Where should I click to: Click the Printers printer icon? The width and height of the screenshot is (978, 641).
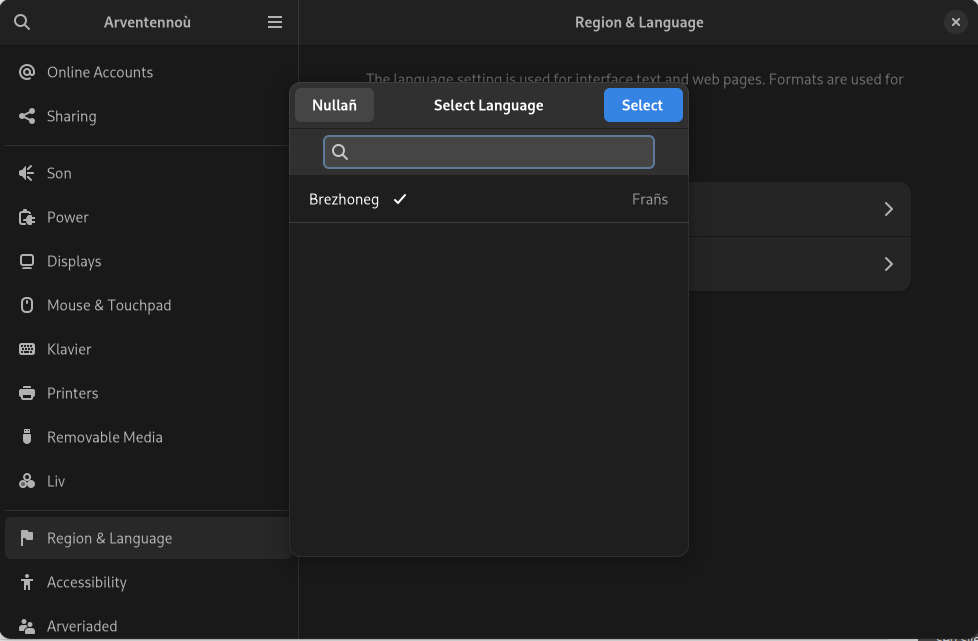click(27, 393)
